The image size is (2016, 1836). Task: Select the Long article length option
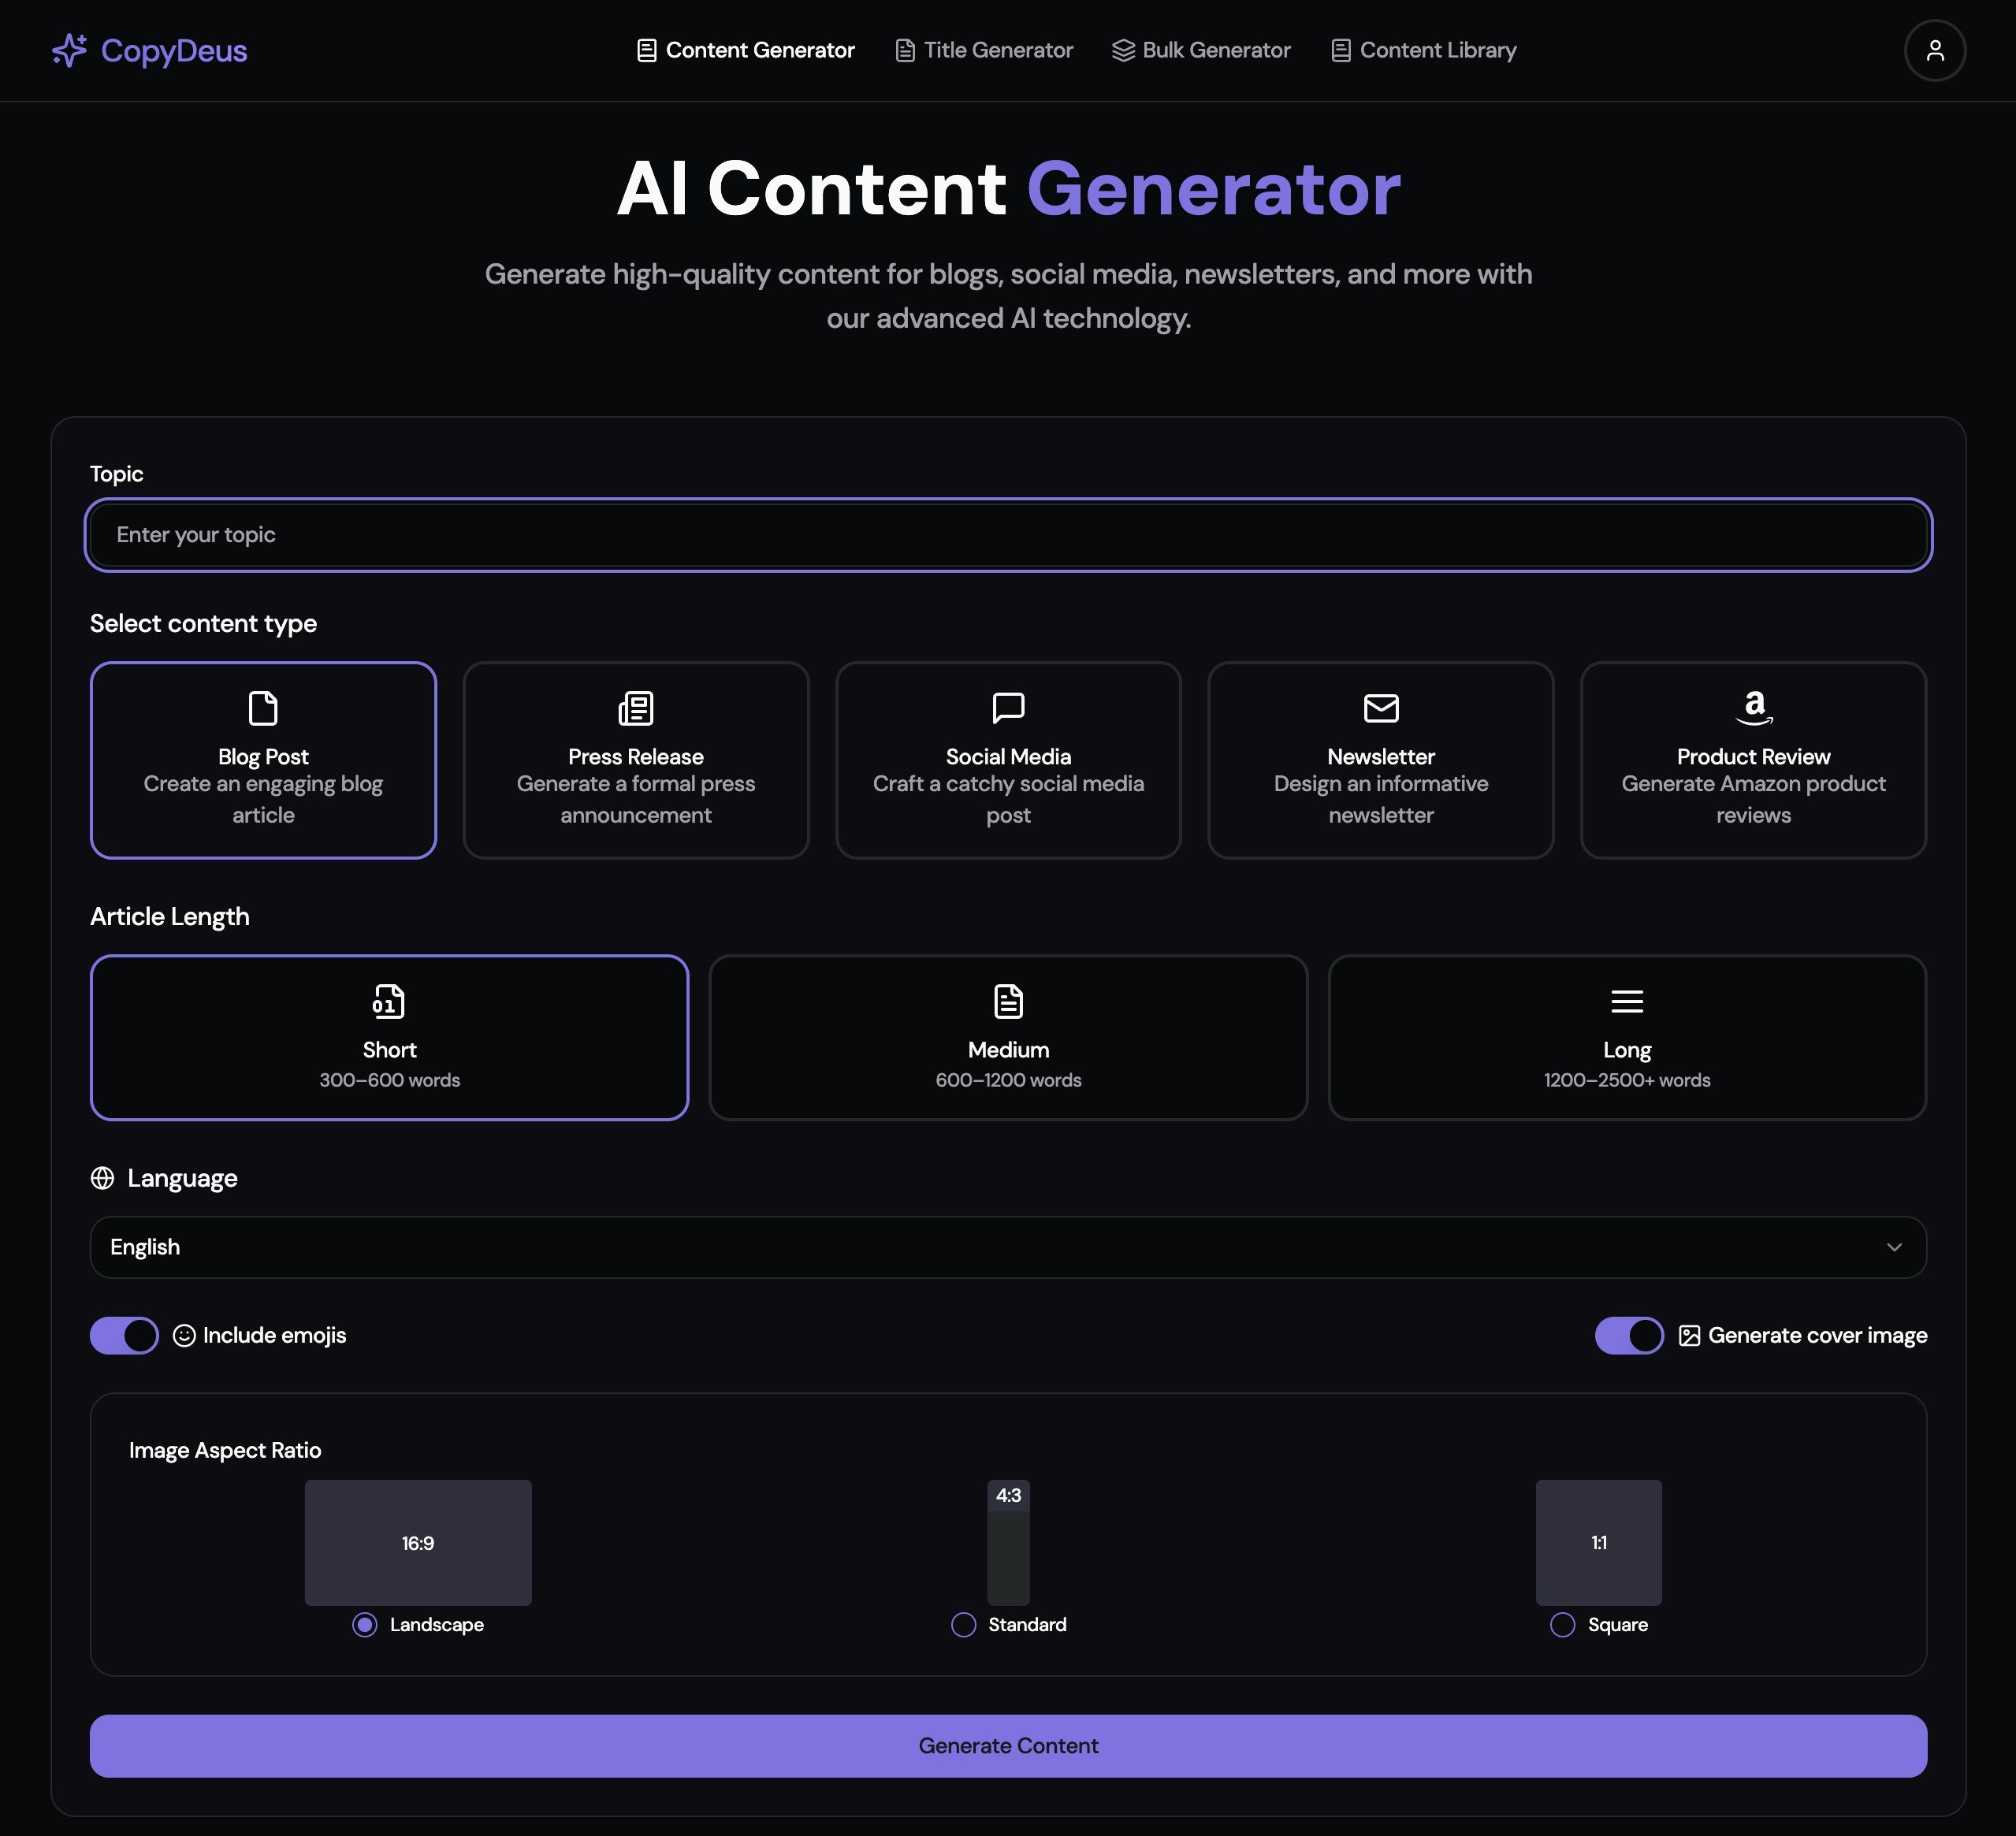[x=1626, y=1037]
